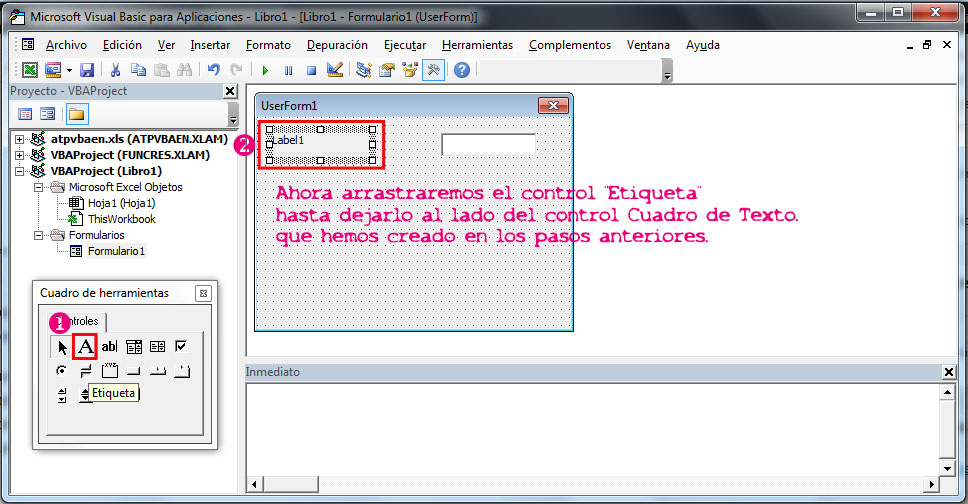
Task: Save the workbook with floppy icon
Action: click(87, 70)
